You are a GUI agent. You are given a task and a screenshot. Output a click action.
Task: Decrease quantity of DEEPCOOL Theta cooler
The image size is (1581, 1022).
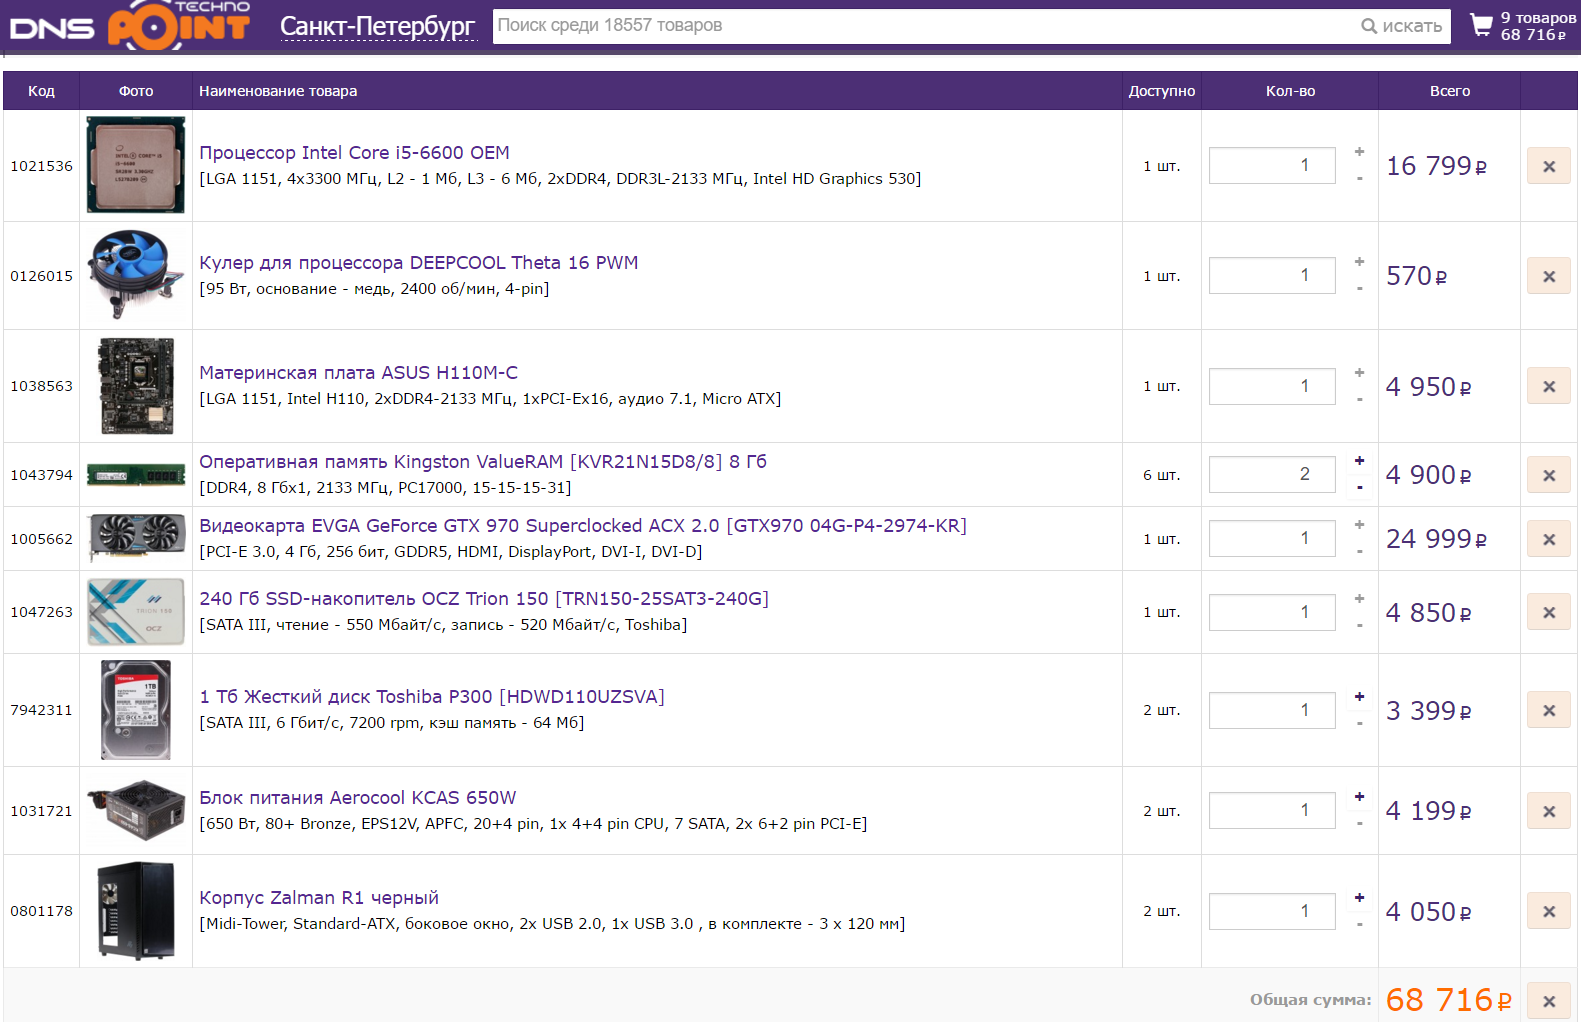[x=1359, y=289]
